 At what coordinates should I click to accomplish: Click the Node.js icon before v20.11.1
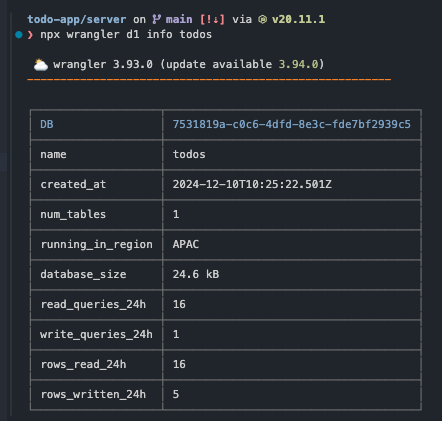pyautogui.click(x=262, y=20)
